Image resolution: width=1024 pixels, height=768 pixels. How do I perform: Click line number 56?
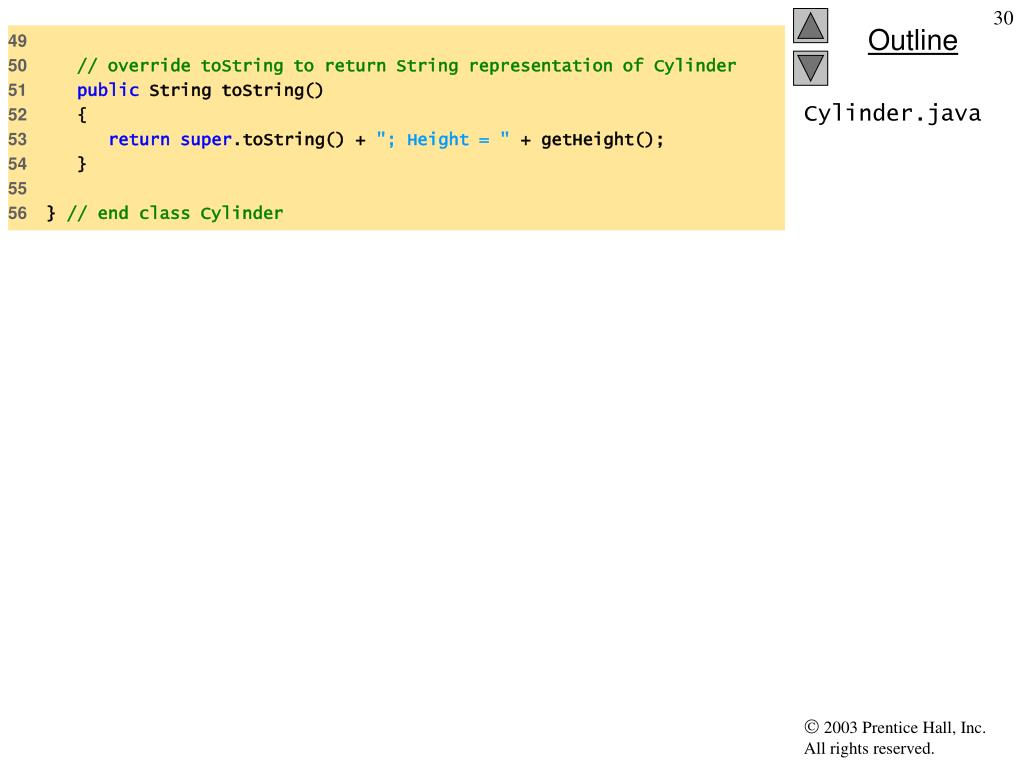(18, 214)
